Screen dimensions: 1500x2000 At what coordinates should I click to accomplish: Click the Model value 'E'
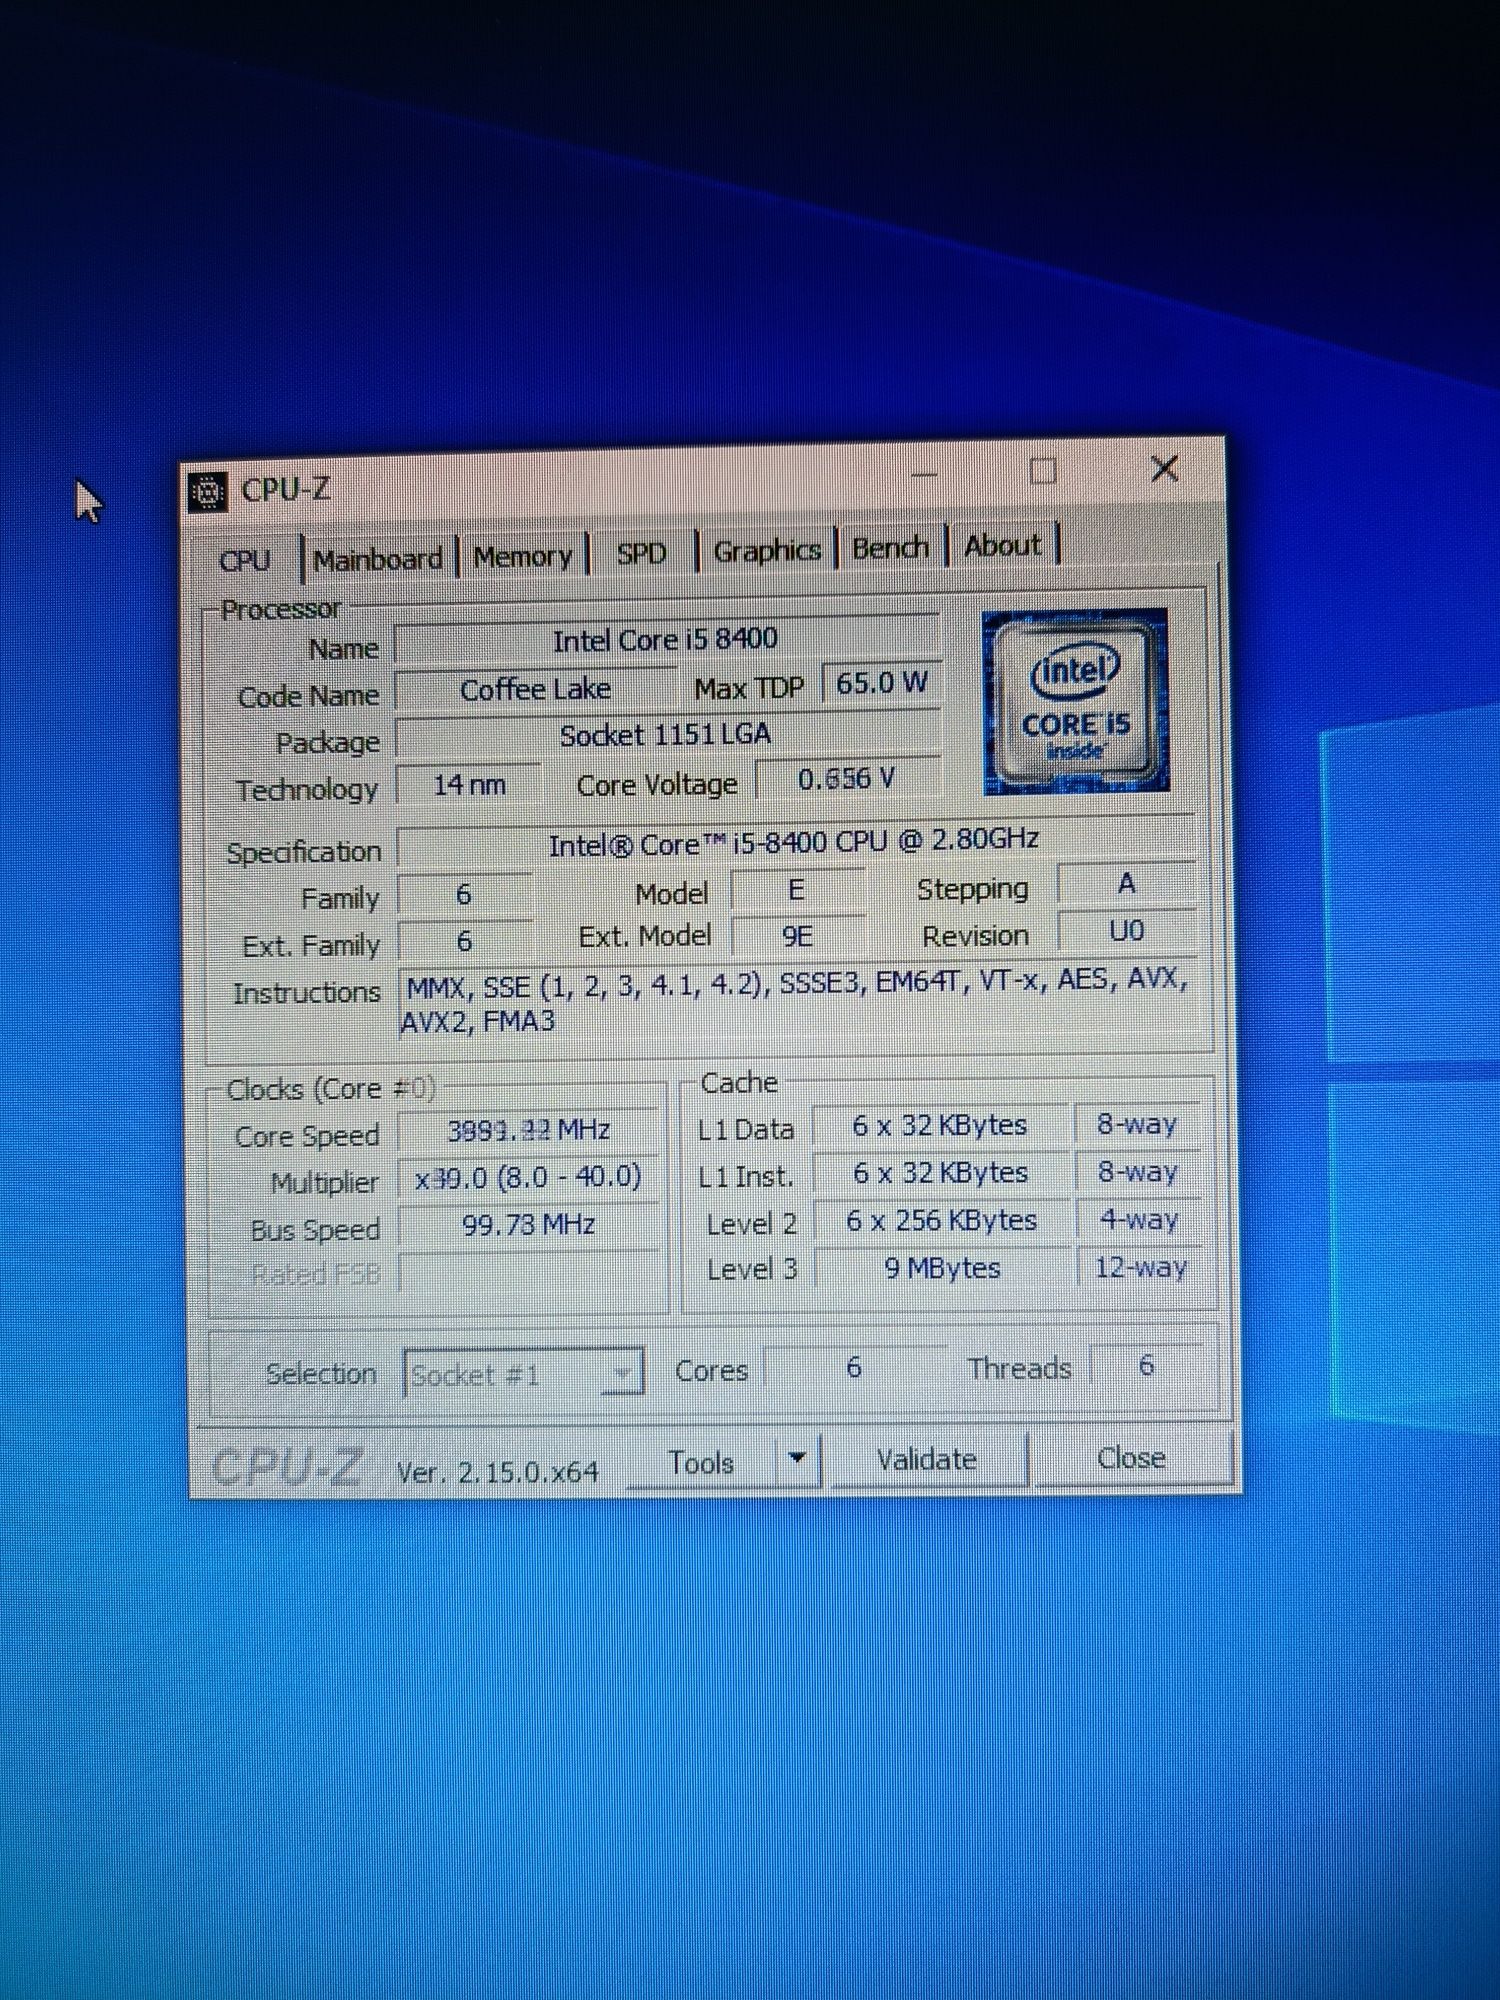tap(797, 890)
